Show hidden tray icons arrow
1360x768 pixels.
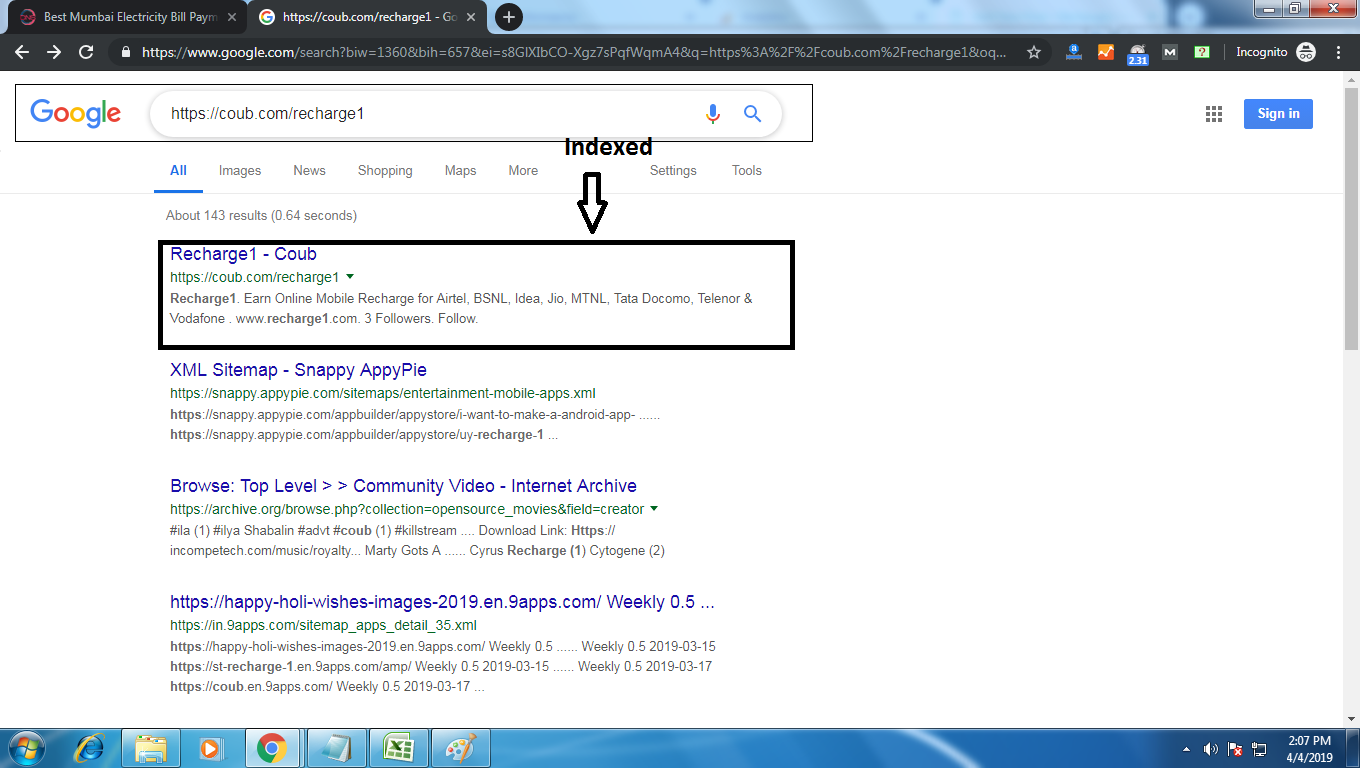click(1187, 749)
